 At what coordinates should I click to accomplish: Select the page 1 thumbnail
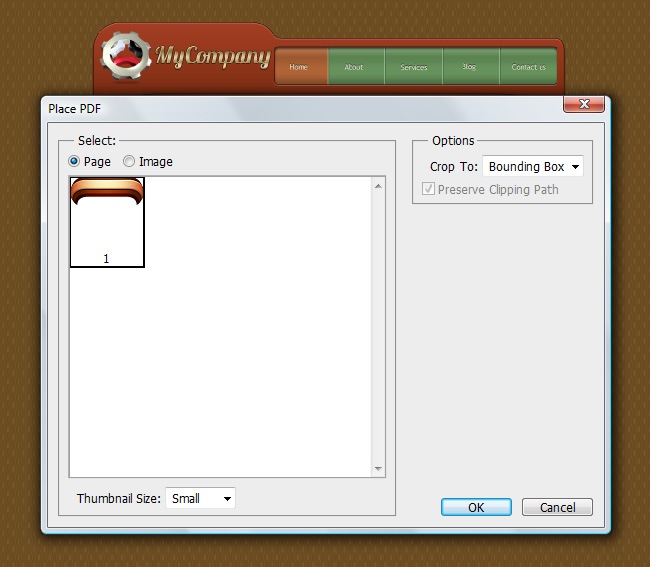click(107, 222)
